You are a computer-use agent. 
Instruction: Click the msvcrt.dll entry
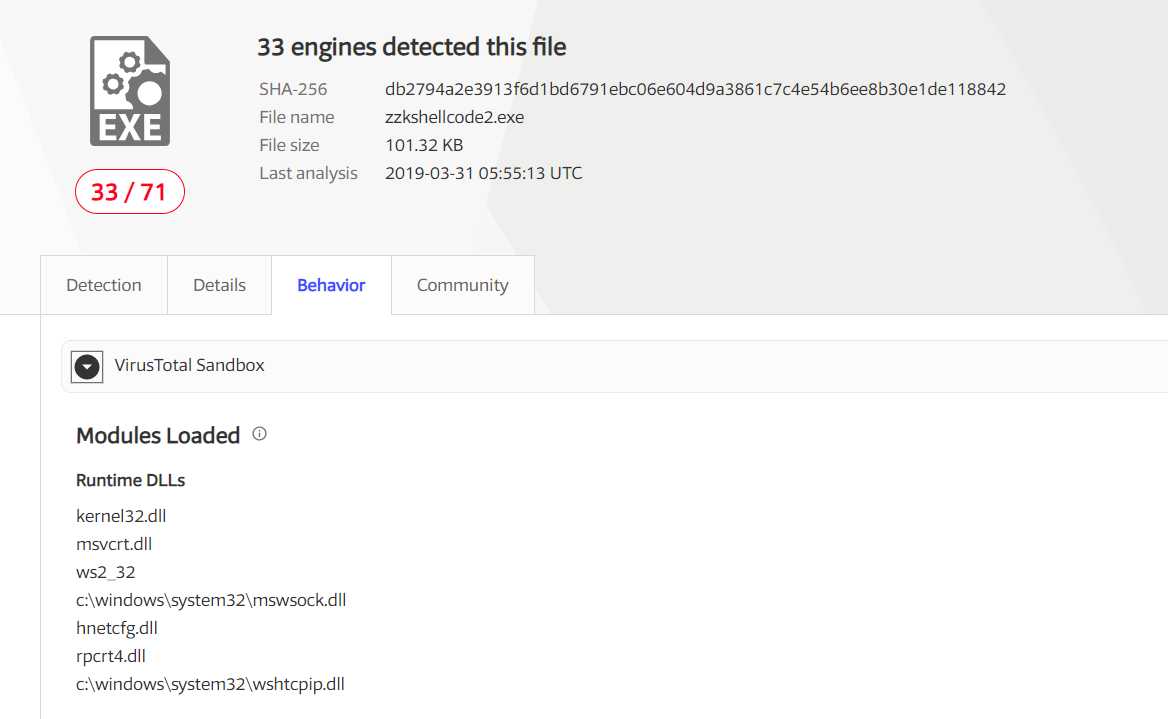[x=114, y=544]
